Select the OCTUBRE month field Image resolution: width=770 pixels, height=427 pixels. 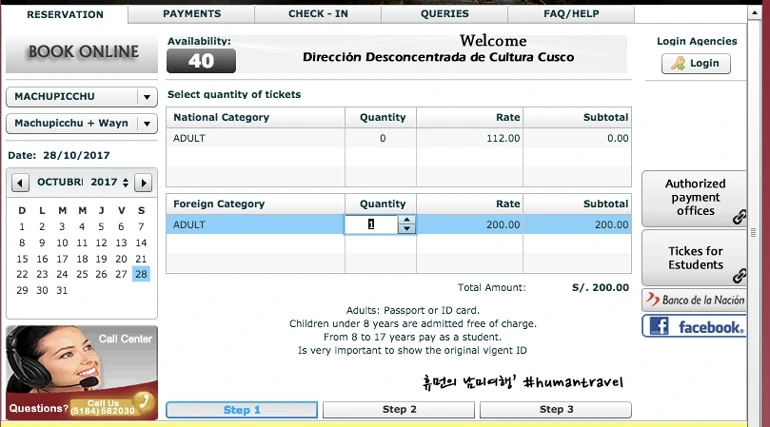60,182
